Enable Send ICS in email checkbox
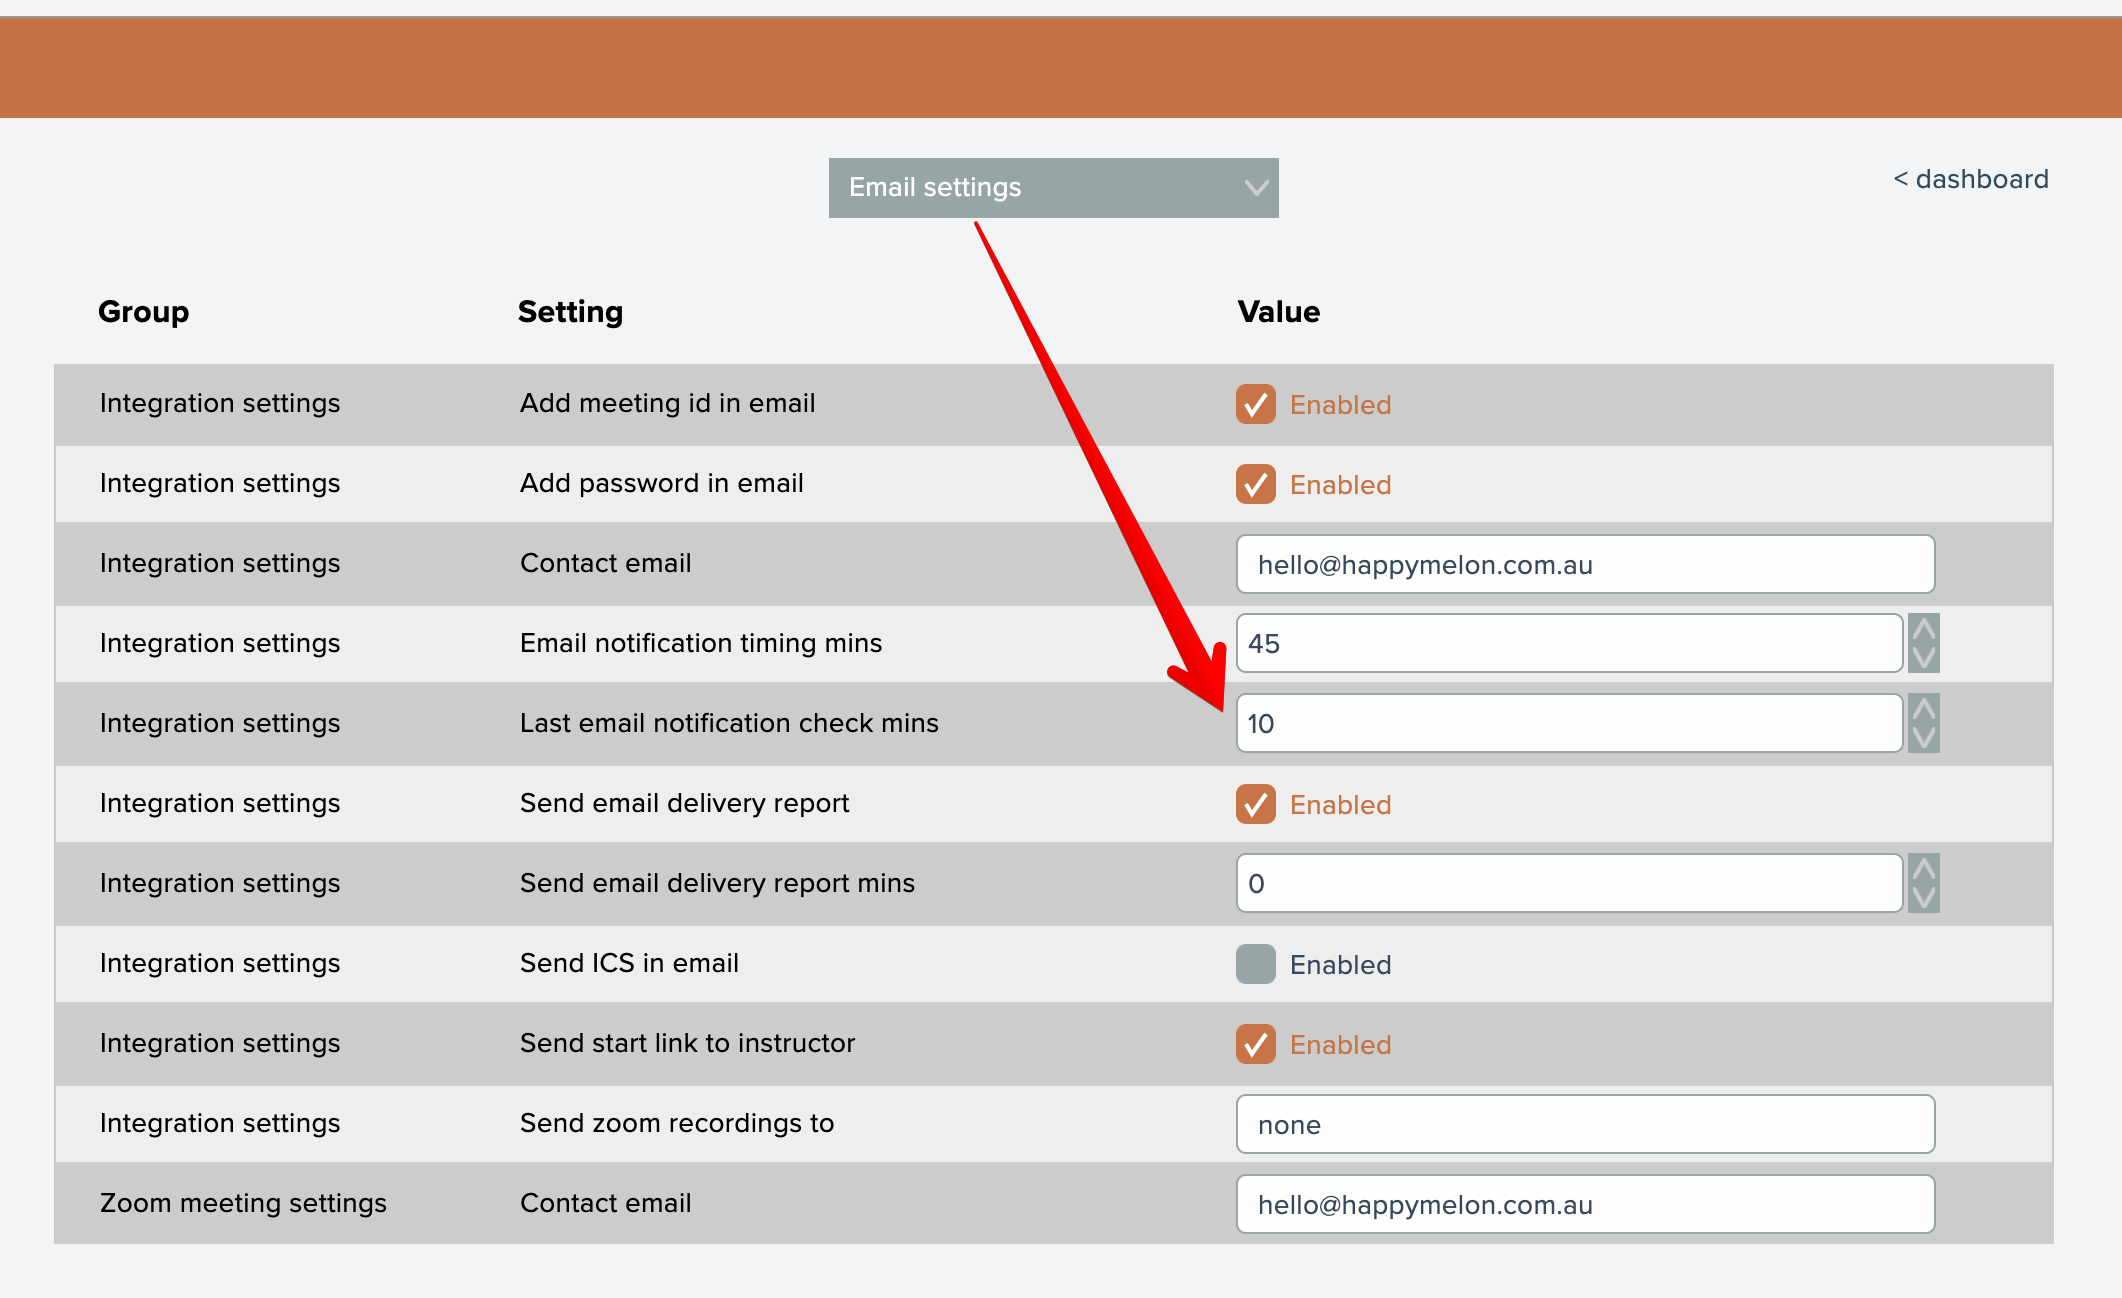The image size is (2122, 1298). pos(1256,964)
